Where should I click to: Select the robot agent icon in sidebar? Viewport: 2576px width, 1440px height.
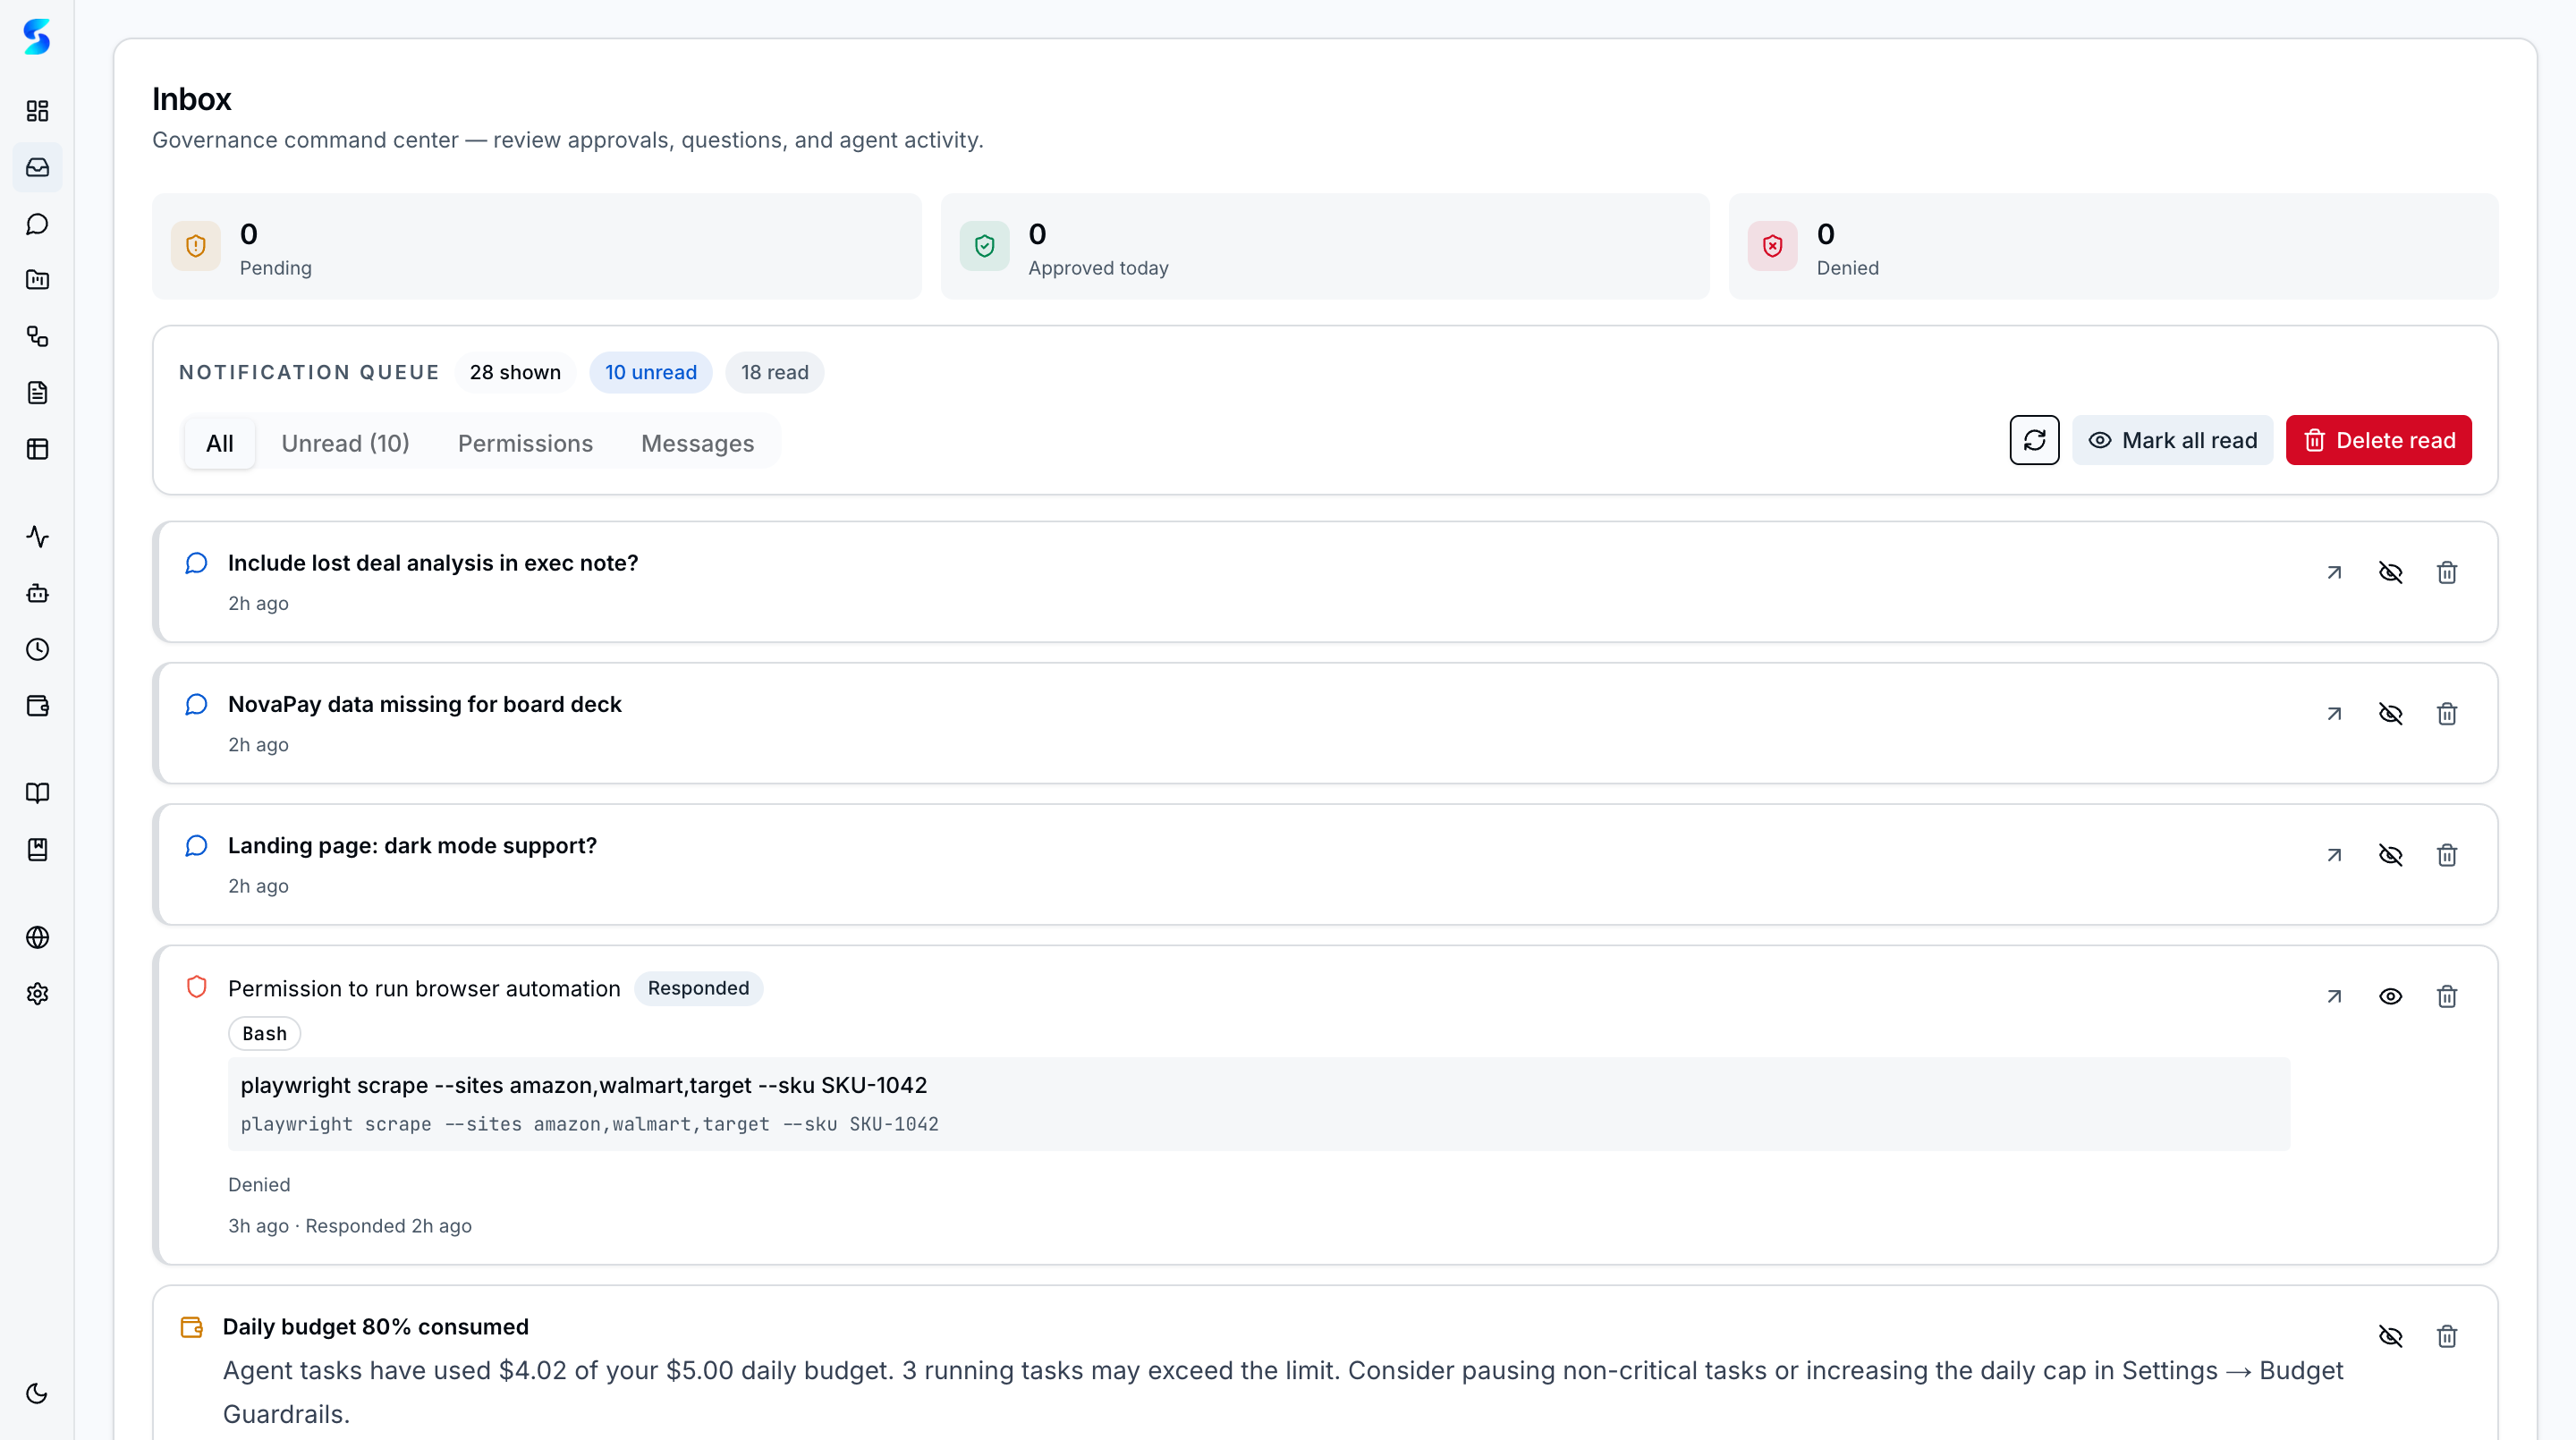(37, 593)
